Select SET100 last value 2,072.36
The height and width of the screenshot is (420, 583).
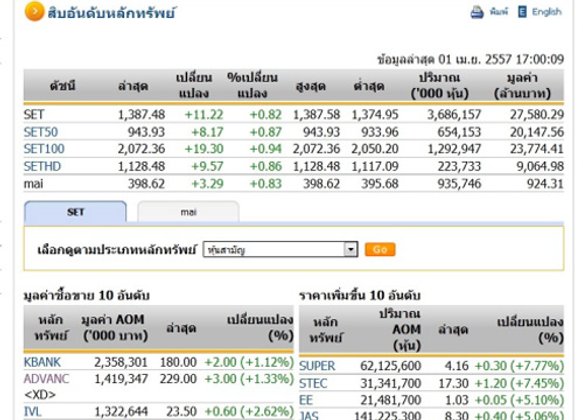point(141,149)
